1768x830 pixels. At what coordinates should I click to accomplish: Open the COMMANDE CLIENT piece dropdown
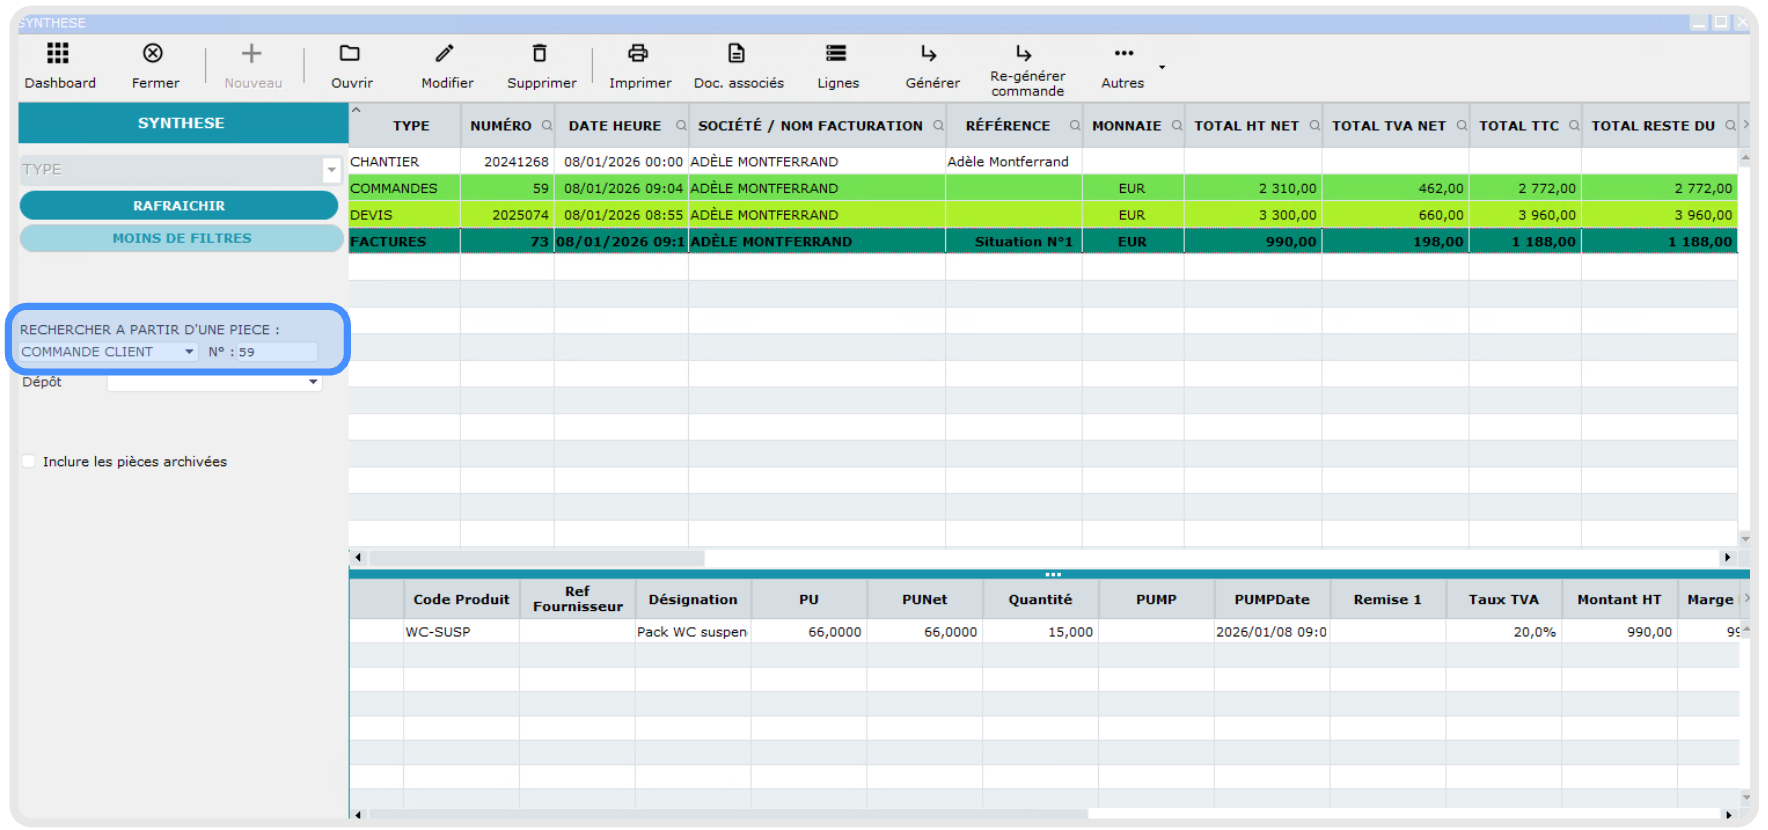pos(189,352)
